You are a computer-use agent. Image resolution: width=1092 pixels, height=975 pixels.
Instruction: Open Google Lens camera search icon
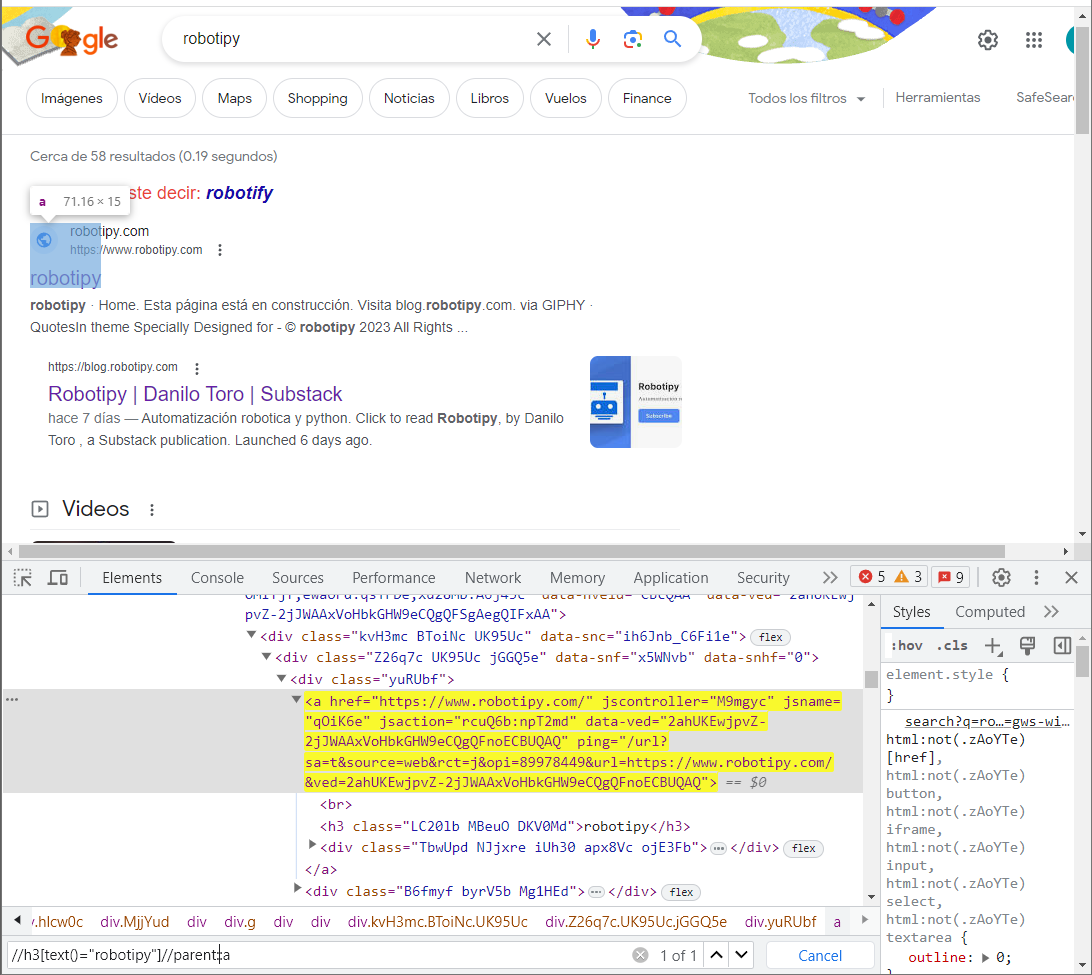click(x=632, y=38)
